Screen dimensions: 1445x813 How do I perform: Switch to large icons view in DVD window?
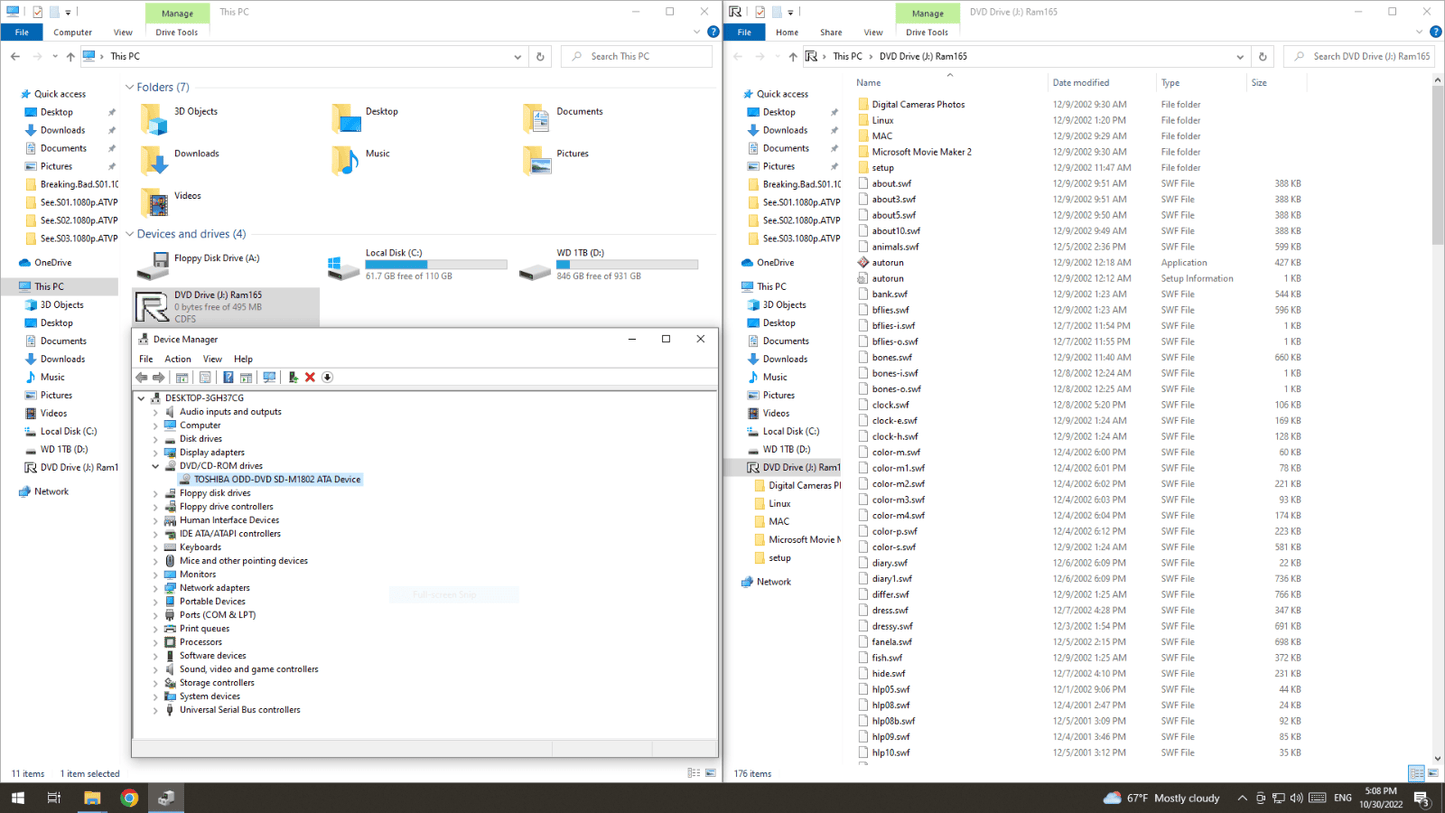1433,774
